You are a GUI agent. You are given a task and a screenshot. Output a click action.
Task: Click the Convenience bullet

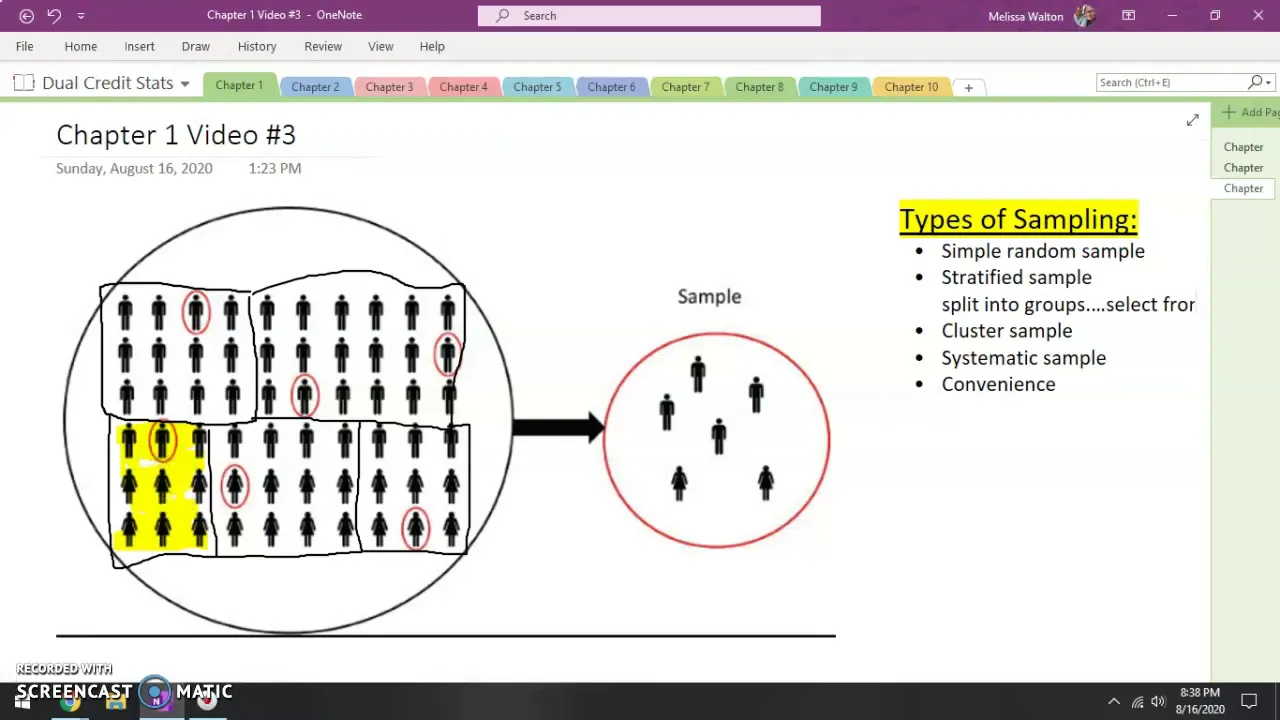point(998,384)
